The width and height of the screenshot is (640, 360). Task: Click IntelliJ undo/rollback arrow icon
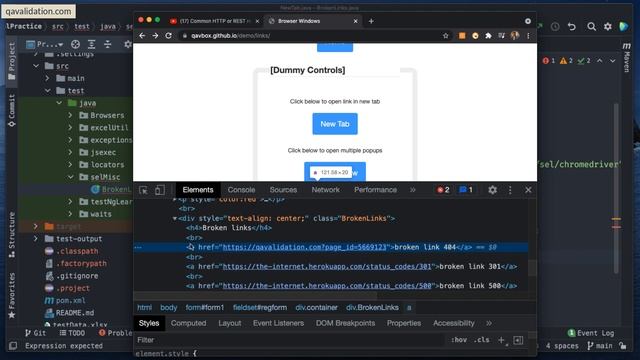tap(572, 27)
